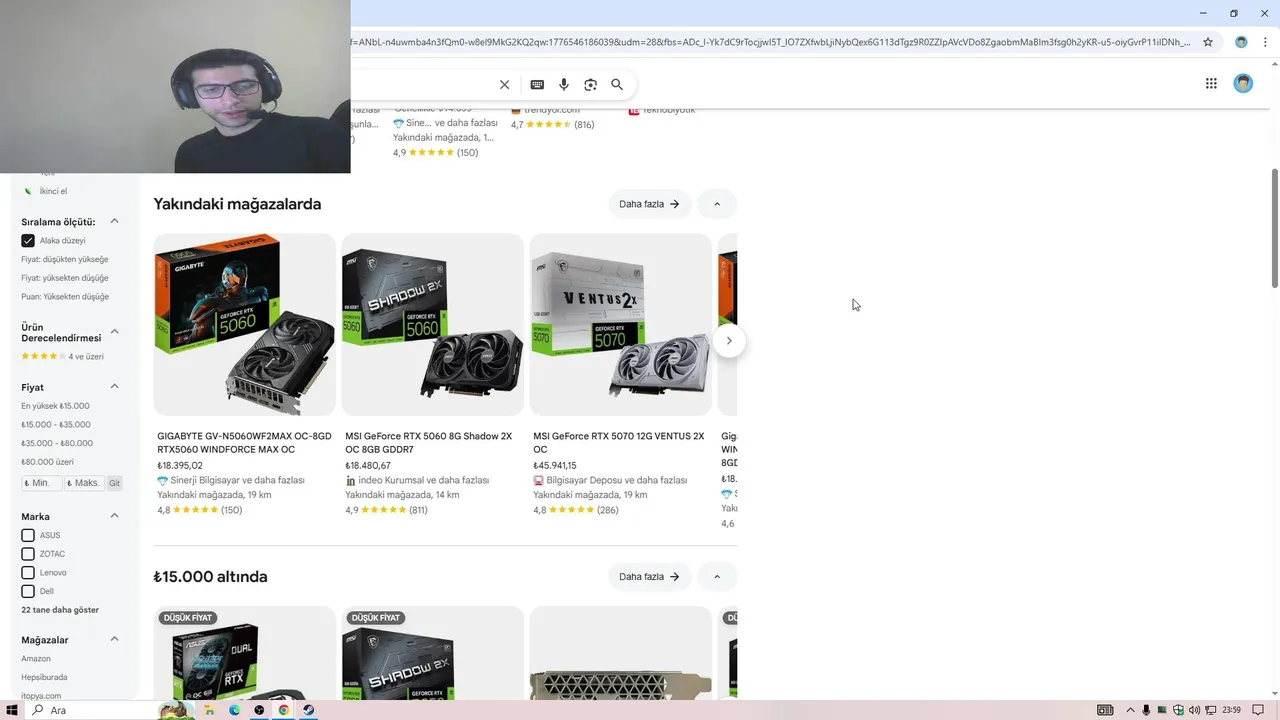Viewport: 1280px width, 720px height.
Task: Search by image with Google Lens
Action: click(x=590, y=85)
